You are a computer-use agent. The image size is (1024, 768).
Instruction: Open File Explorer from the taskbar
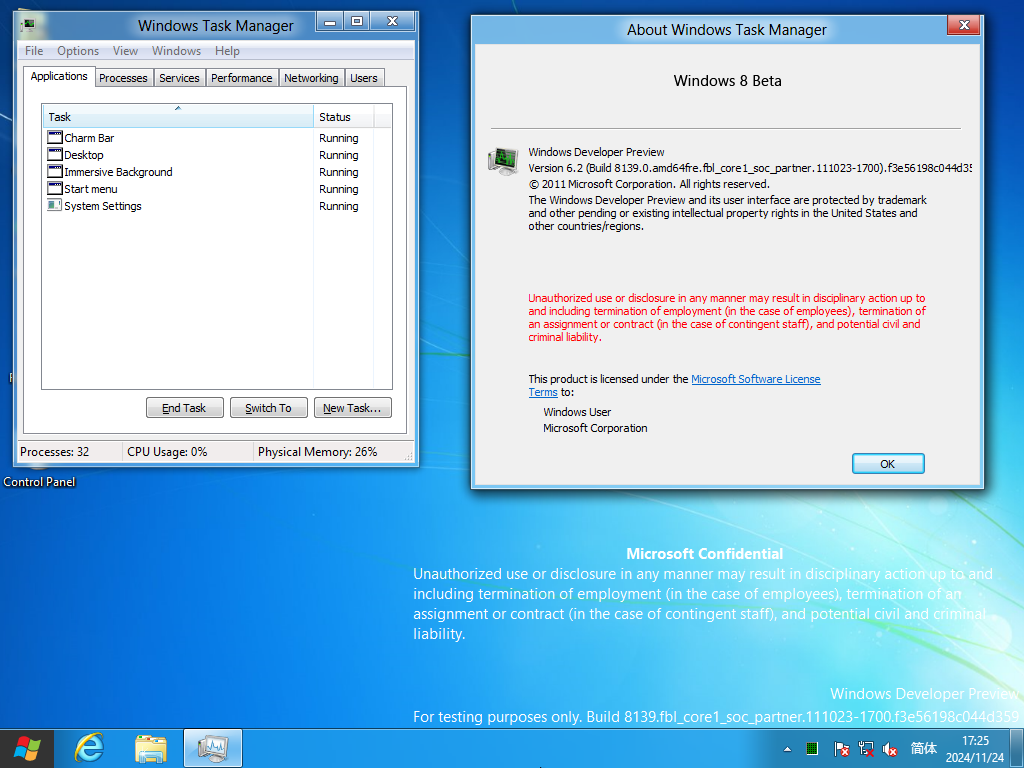(151, 748)
